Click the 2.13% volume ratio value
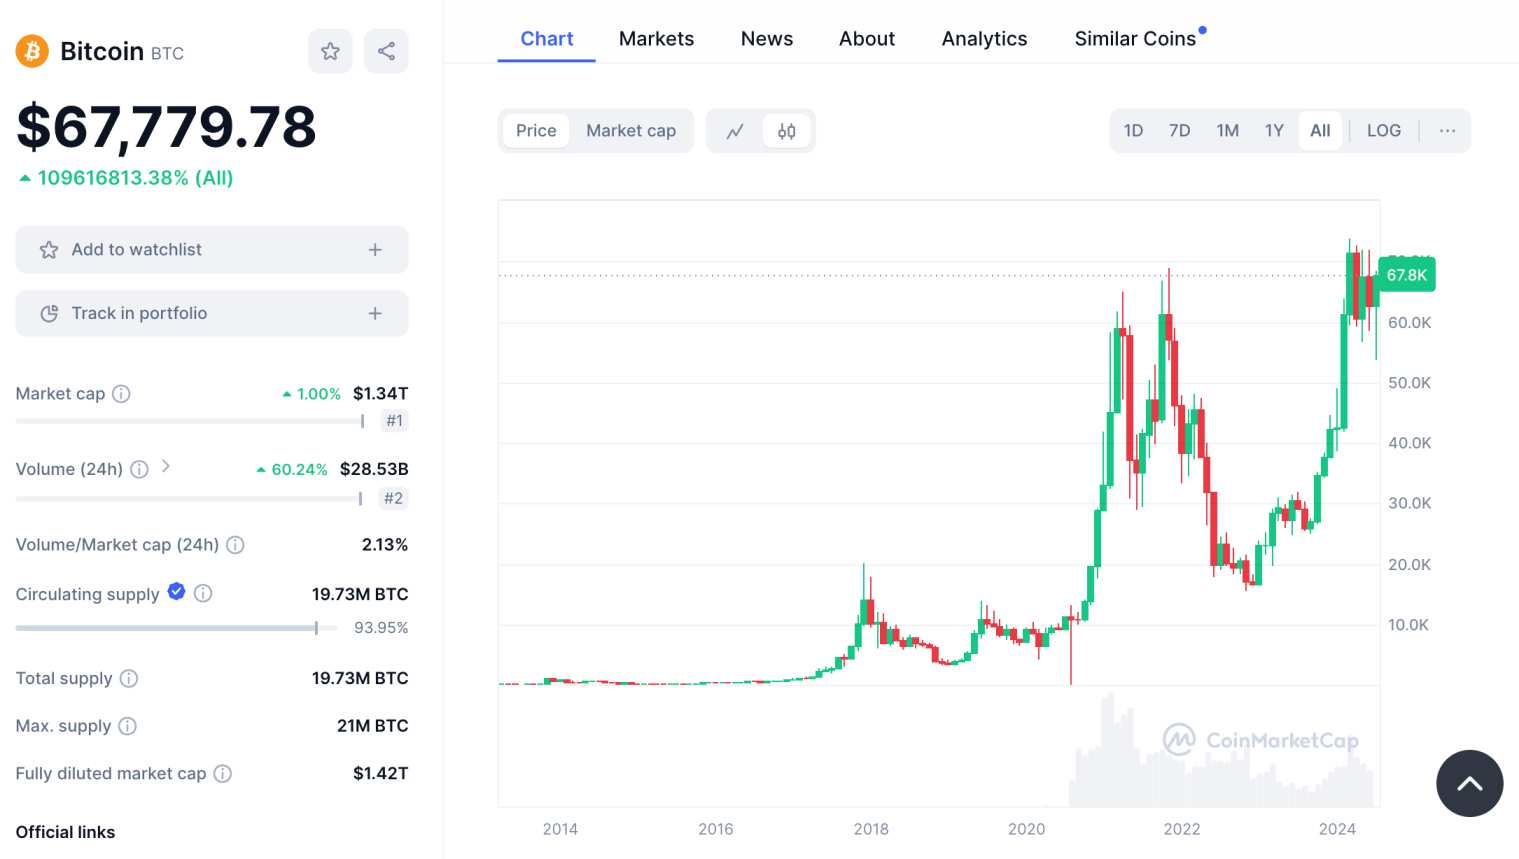Image resolution: width=1519 pixels, height=859 pixels. click(385, 545)
